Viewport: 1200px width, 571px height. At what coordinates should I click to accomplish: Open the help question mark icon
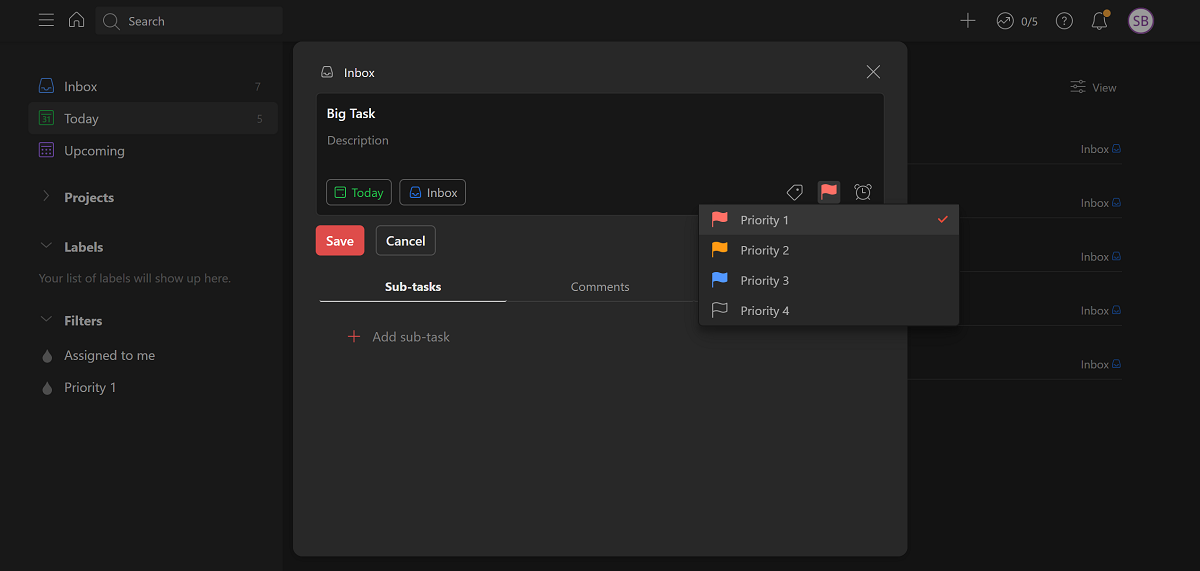(x=1064, y=21)
